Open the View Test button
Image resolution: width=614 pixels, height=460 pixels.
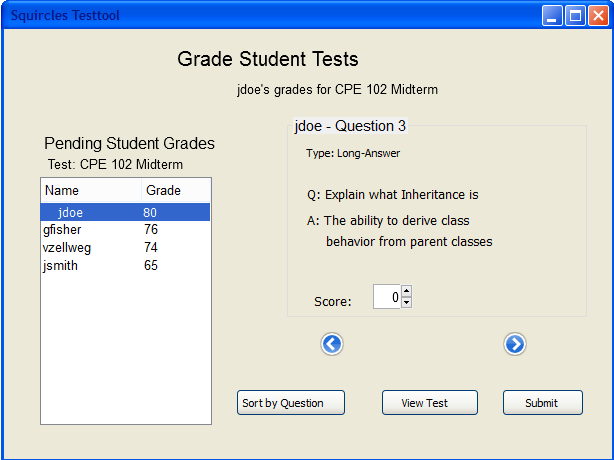(x=429, y=403)
